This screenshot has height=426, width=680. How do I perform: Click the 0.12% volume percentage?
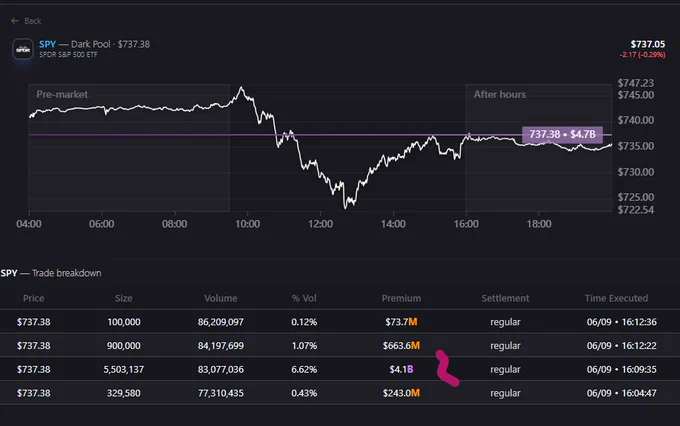[x=304, y=322]
